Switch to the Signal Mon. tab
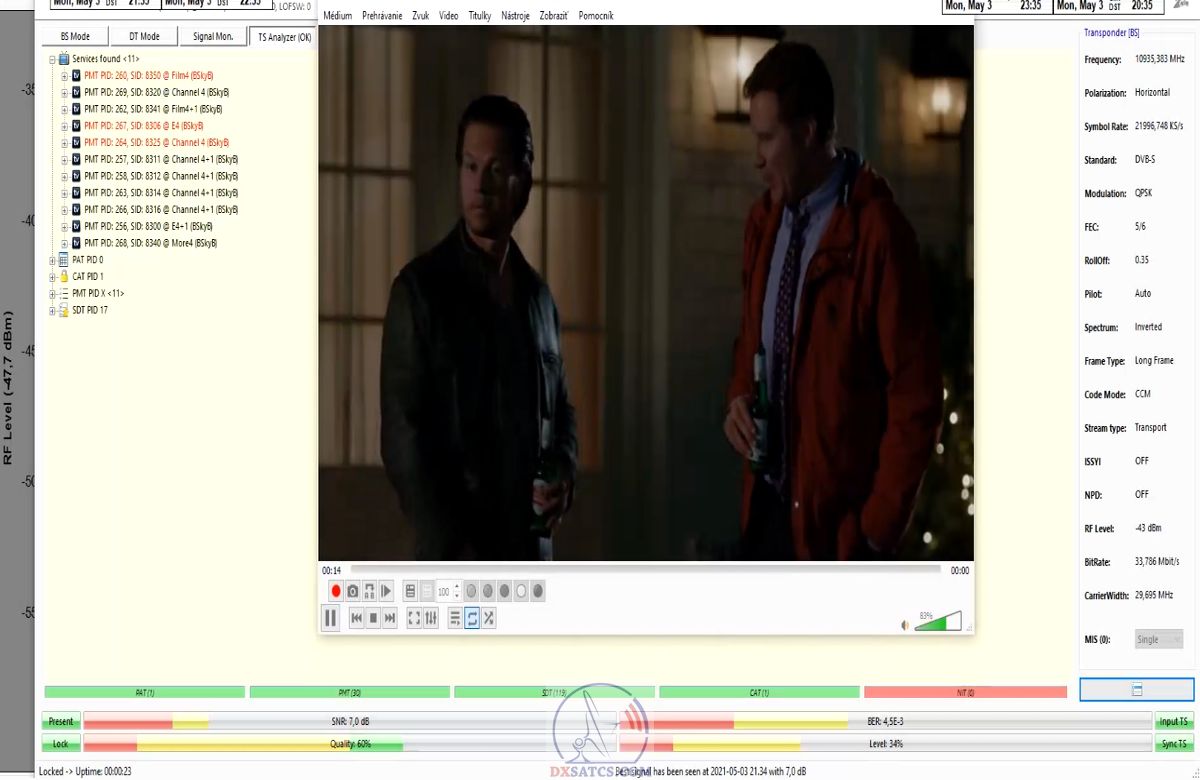Image resolution: width=1200 pixels, height=780 pixels. [212, 37]
